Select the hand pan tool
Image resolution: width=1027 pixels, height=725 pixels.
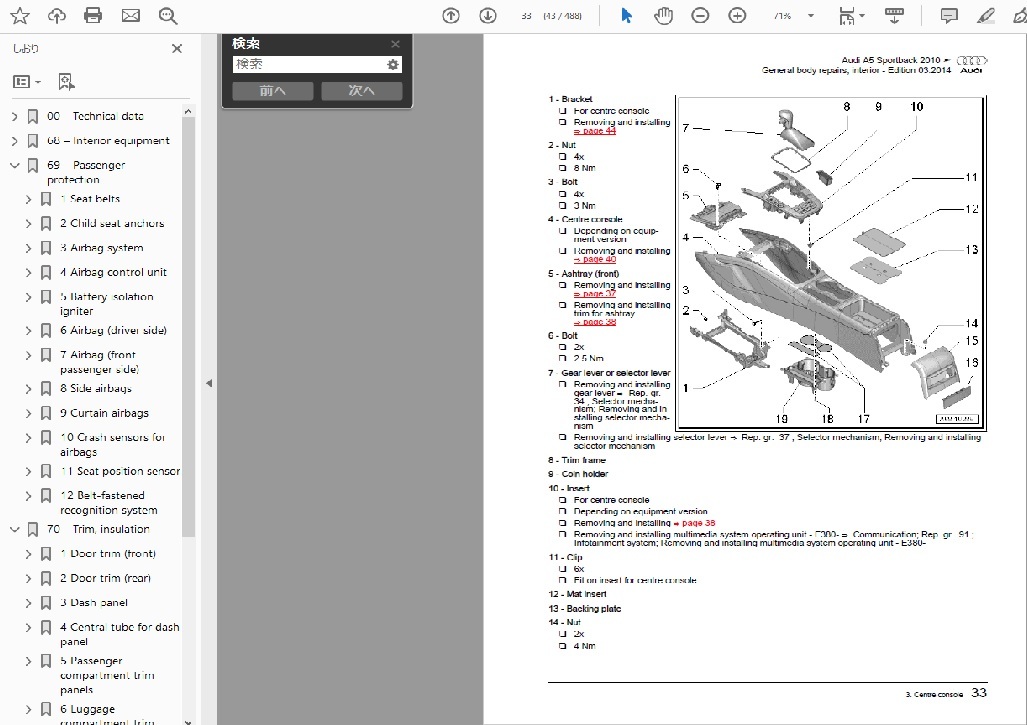point(663,16)
